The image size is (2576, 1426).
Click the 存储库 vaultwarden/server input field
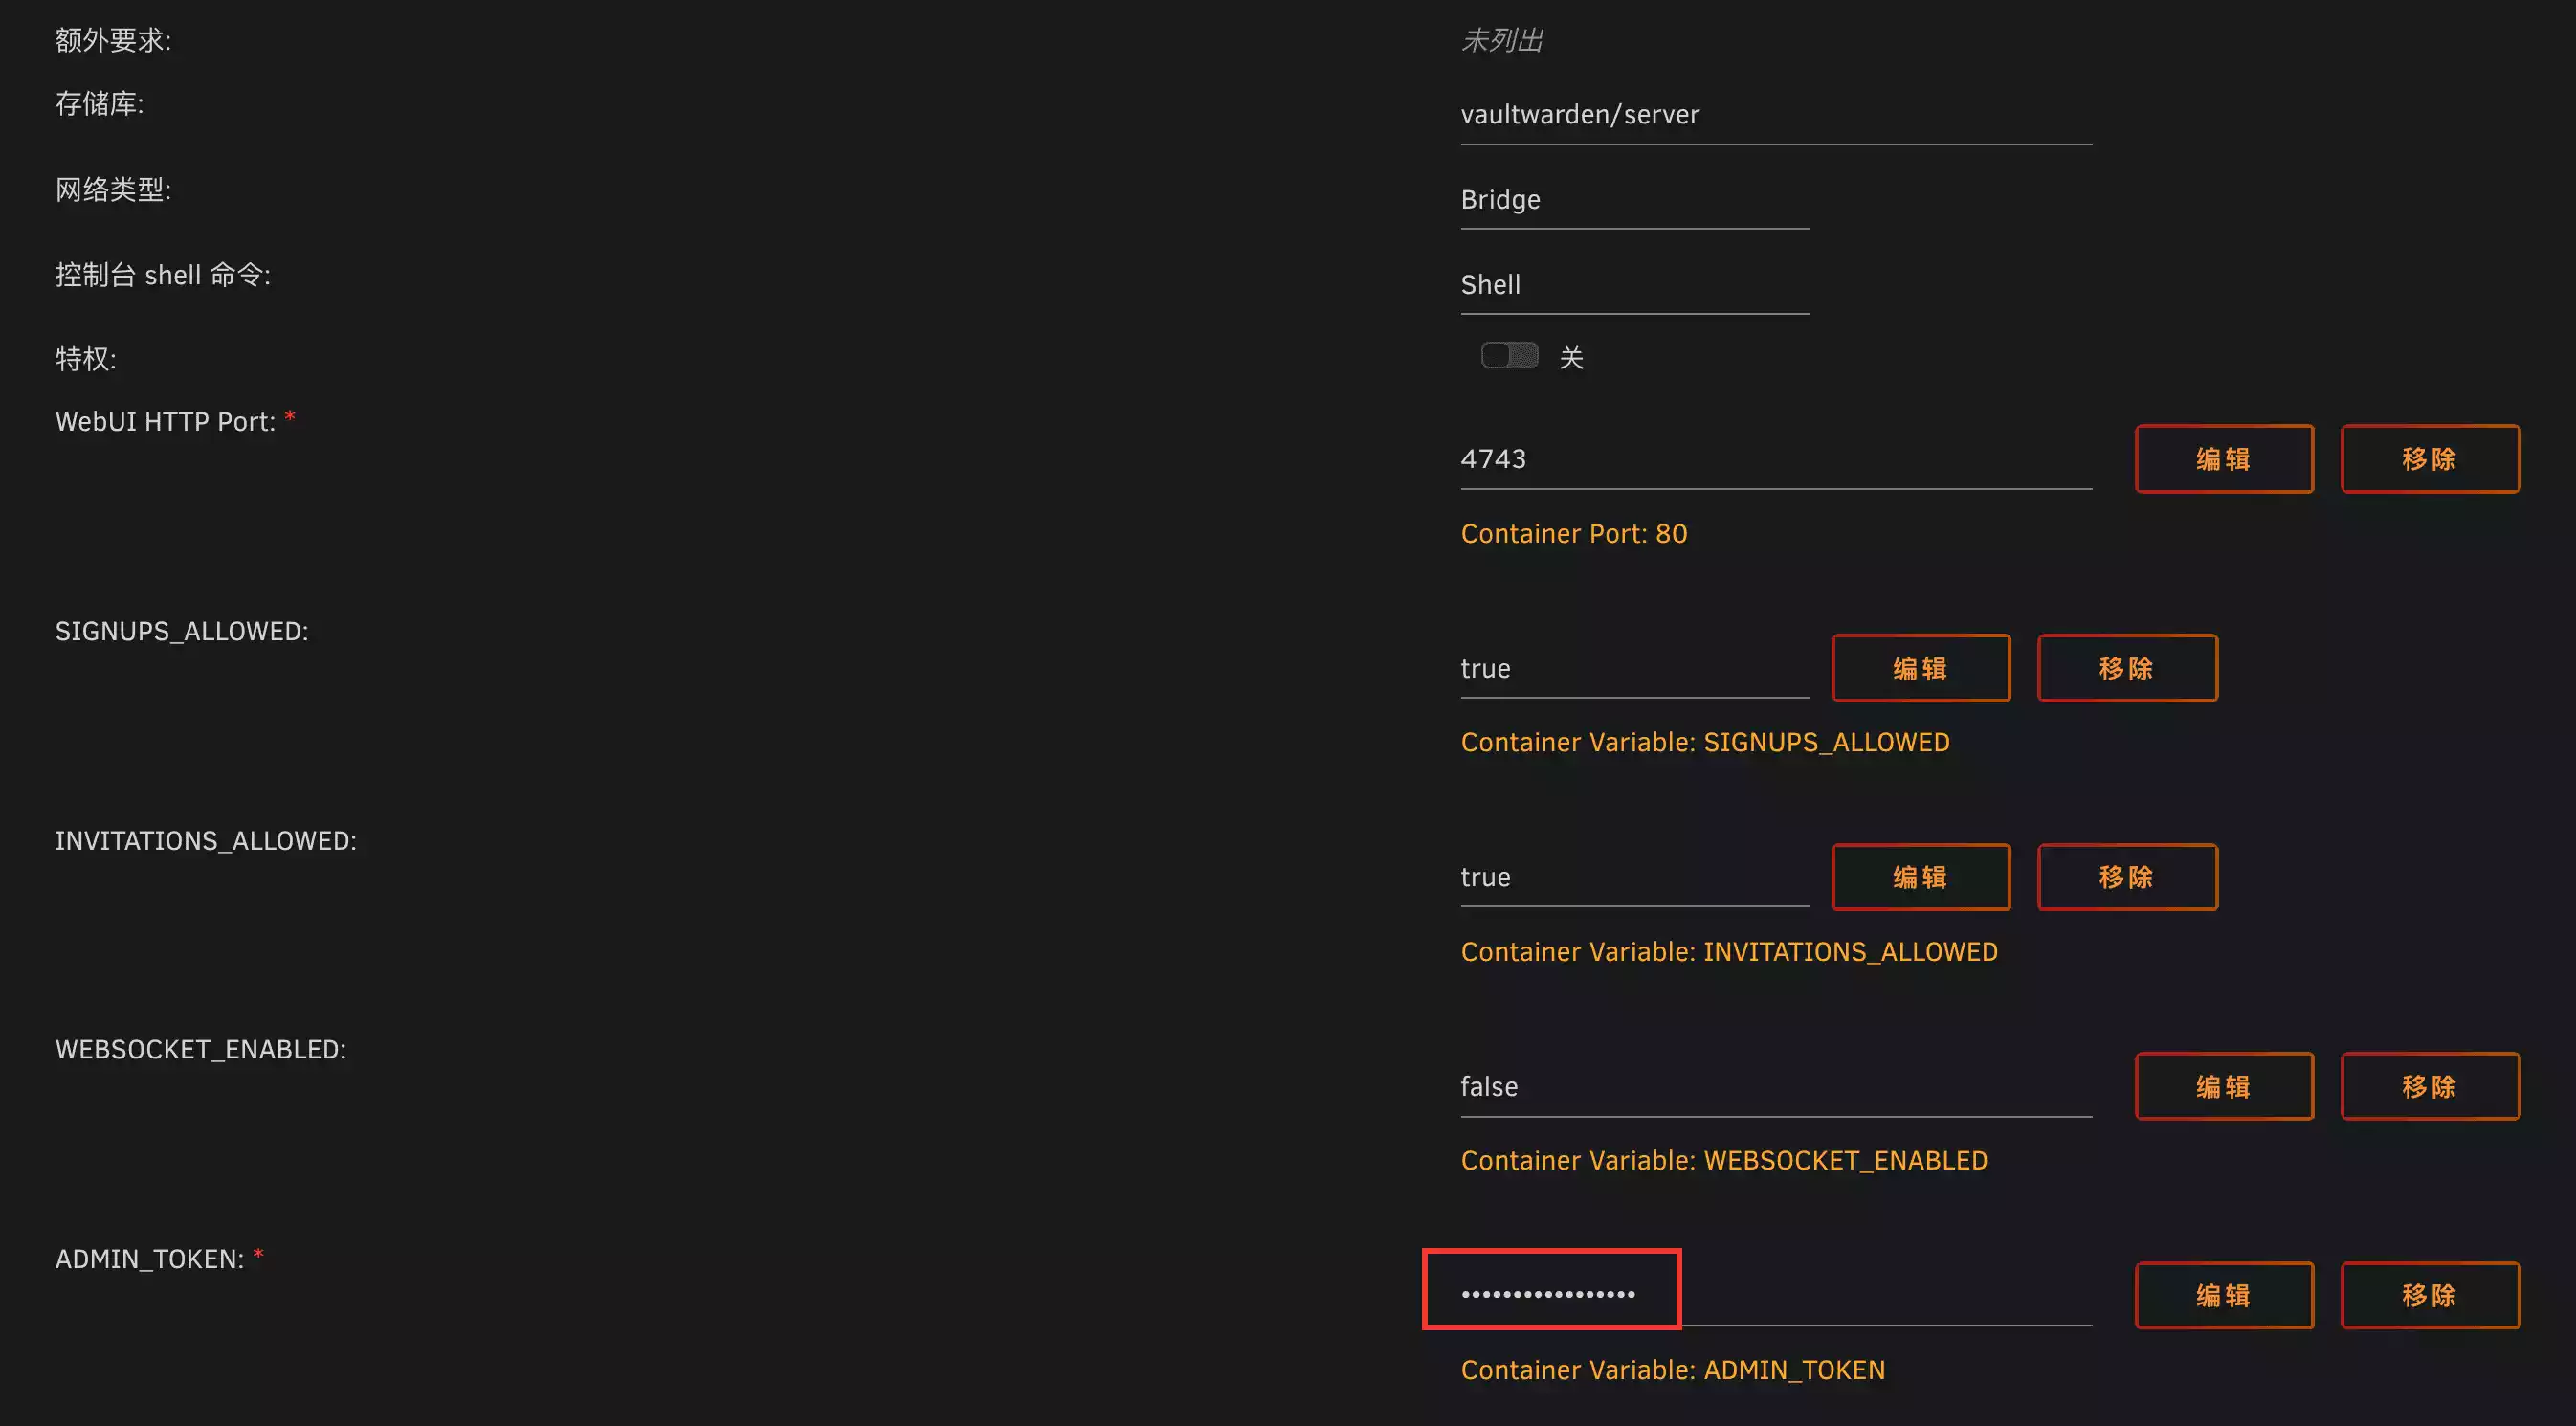click(x=1775, y=115)
